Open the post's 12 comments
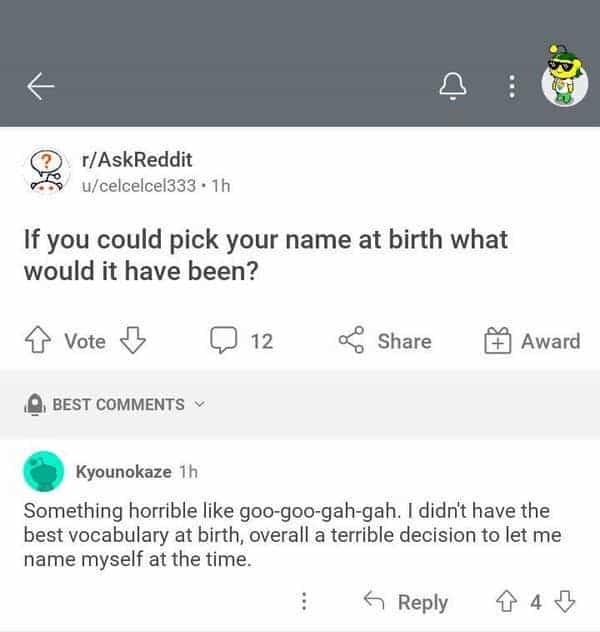The height and width of the screenshot is (632, 600). (x=241, y=341)
